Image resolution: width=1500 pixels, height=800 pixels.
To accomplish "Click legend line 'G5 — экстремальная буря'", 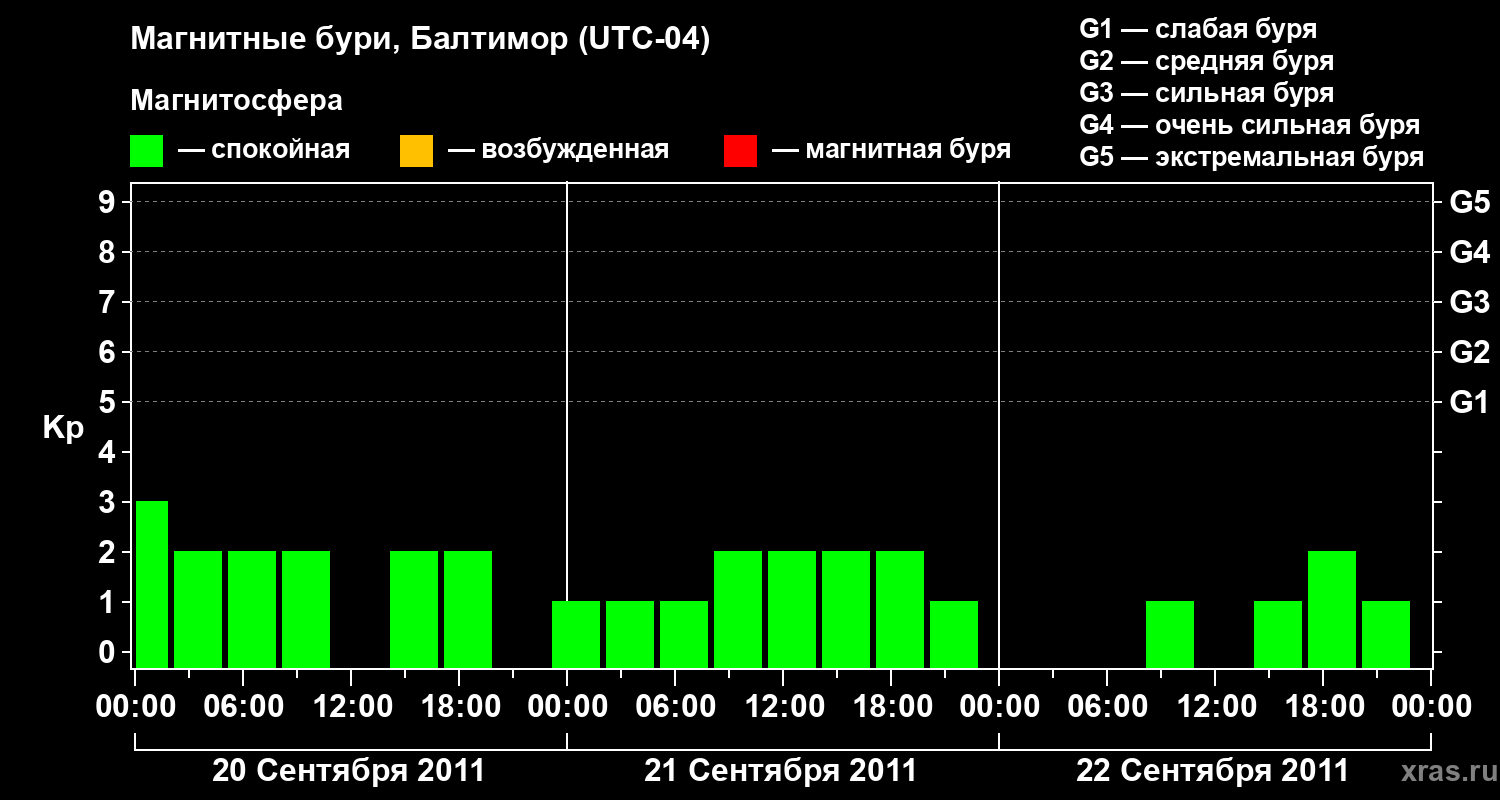I will (1252, 157).
